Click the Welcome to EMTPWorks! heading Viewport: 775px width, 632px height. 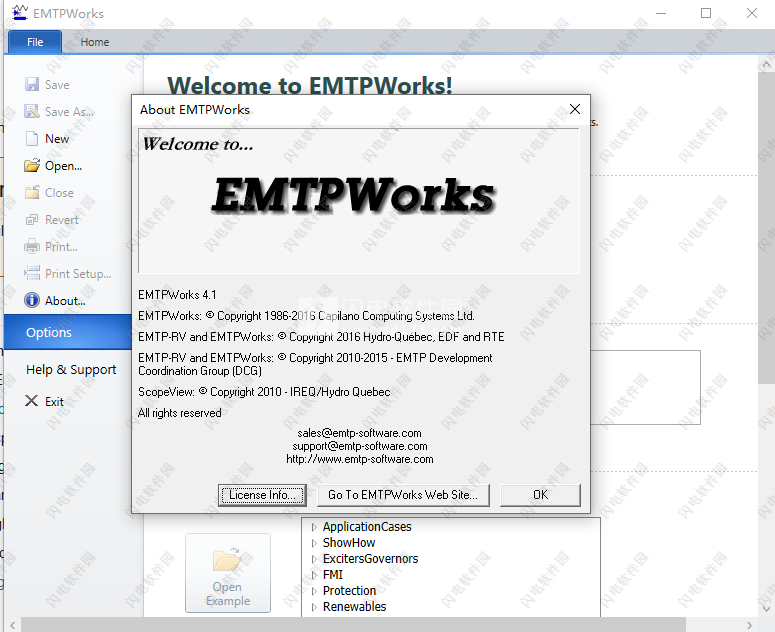(x=310, y=85)
